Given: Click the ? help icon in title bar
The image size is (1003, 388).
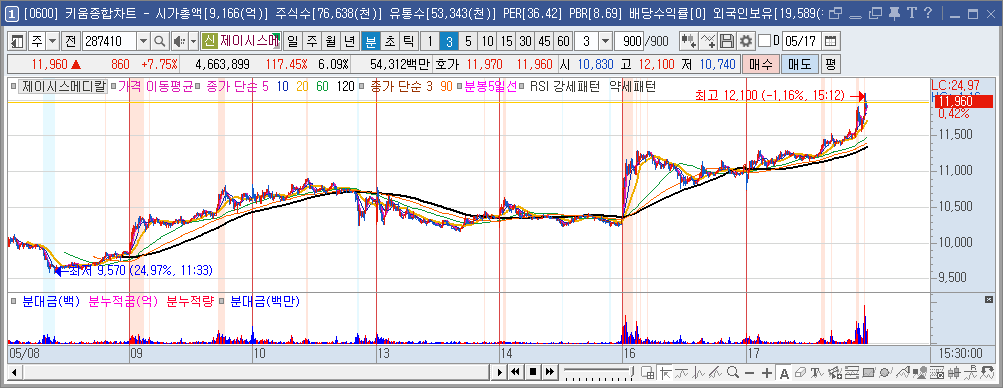Looking at the screenshot, I should (x=928, y=13).
